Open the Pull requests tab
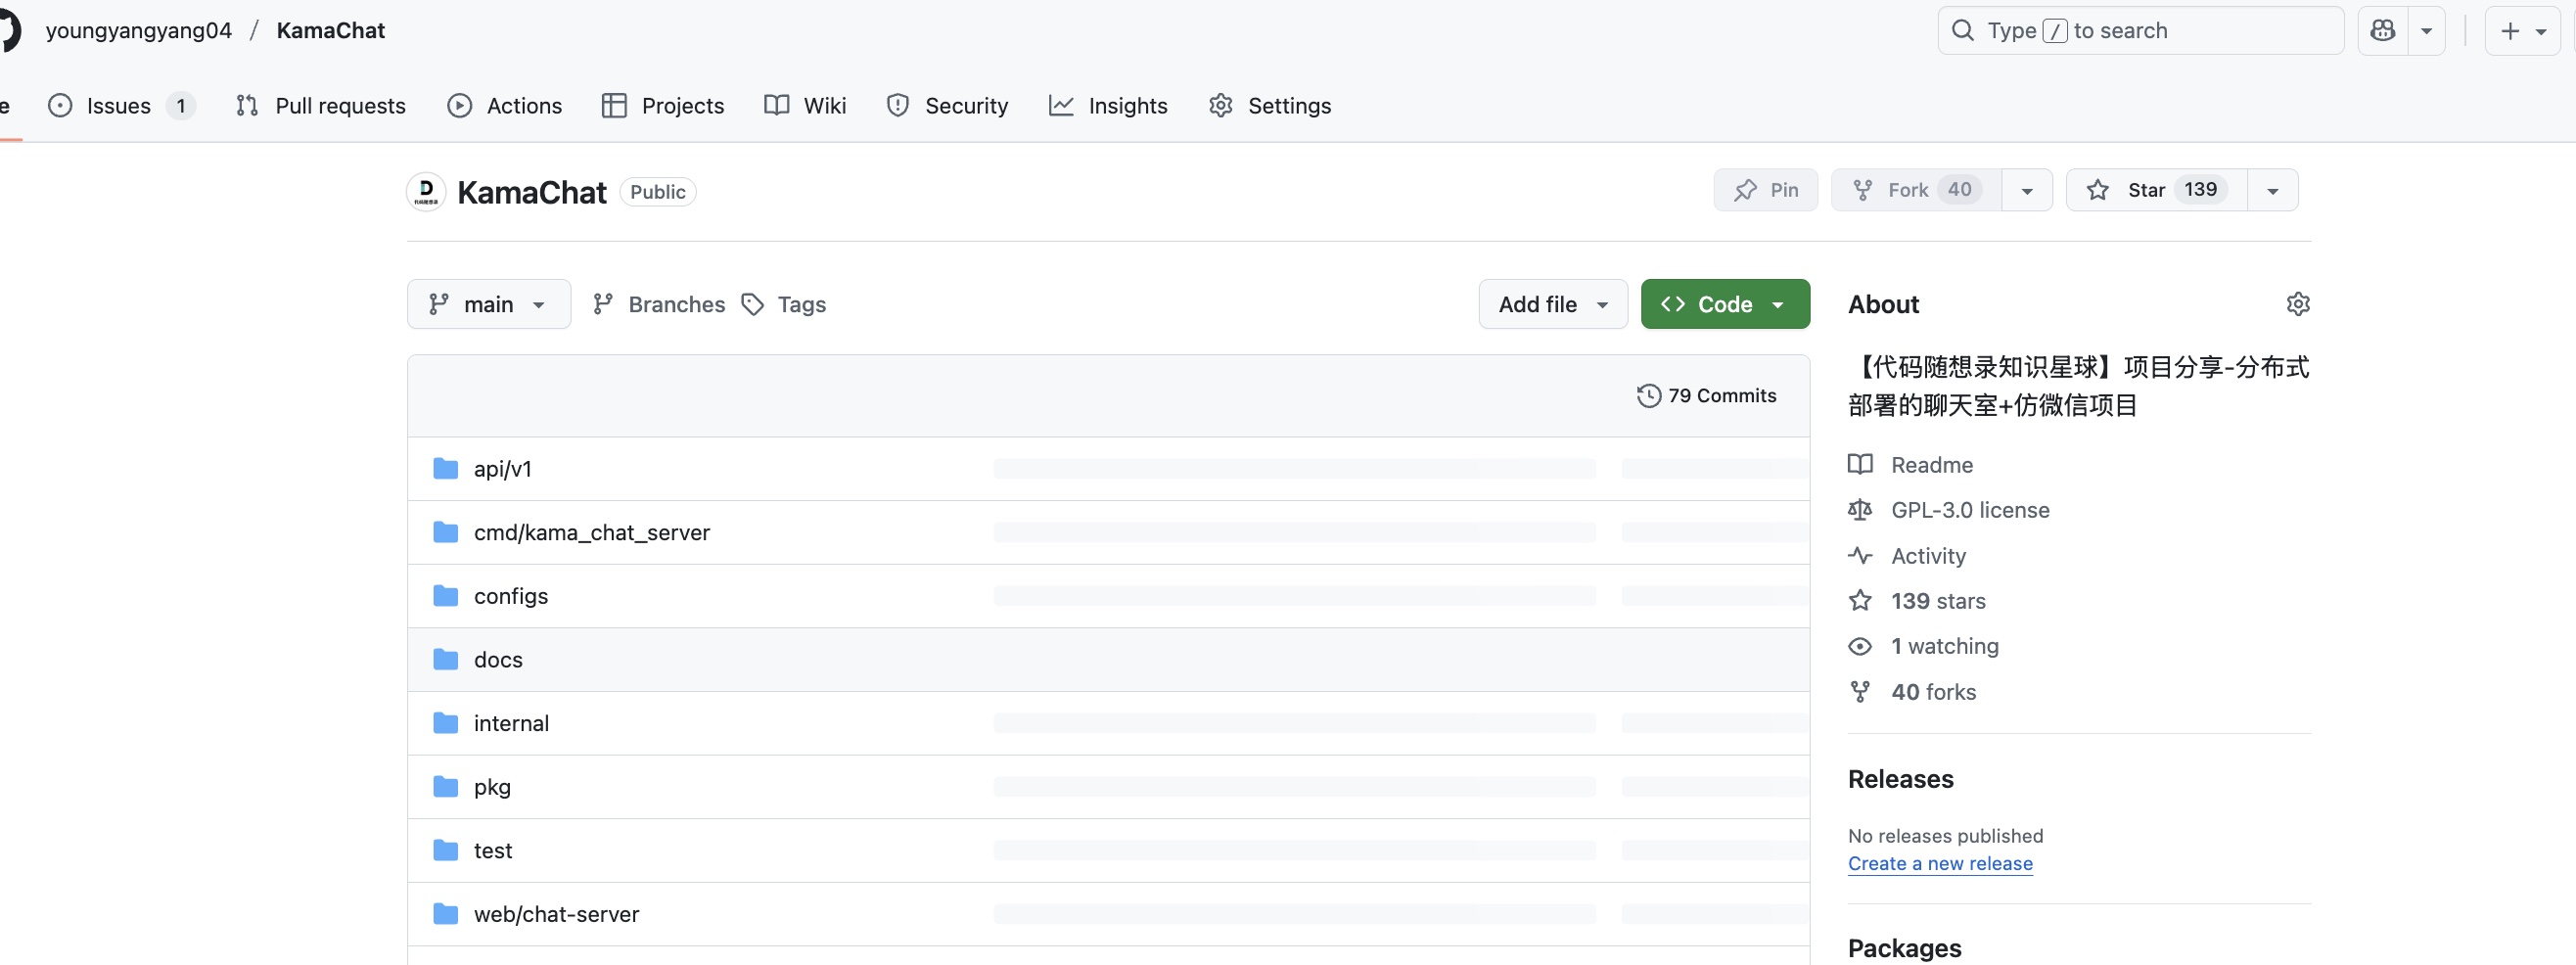Viewport: 2576px width, 965px height. tap(321, 105)
